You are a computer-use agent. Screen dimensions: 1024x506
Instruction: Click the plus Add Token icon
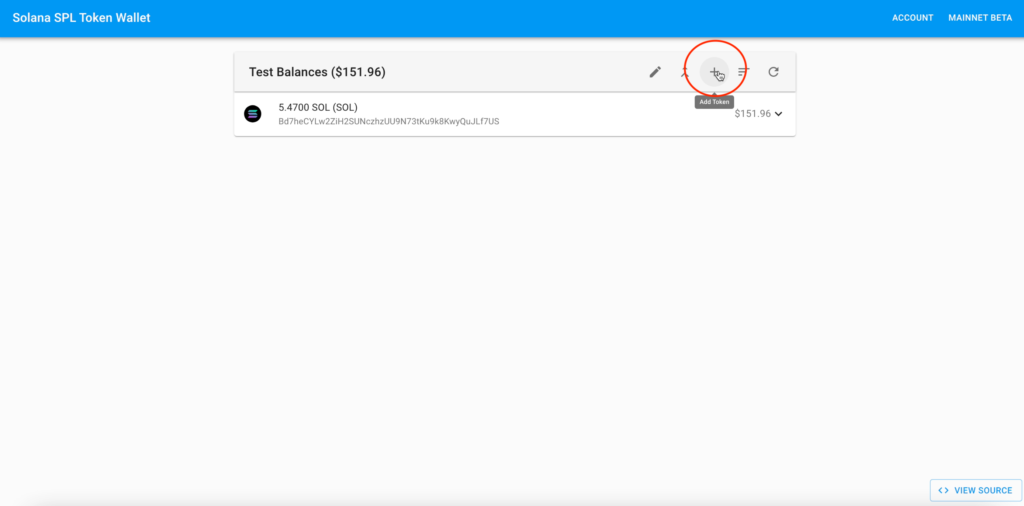[x=714, y=72]
